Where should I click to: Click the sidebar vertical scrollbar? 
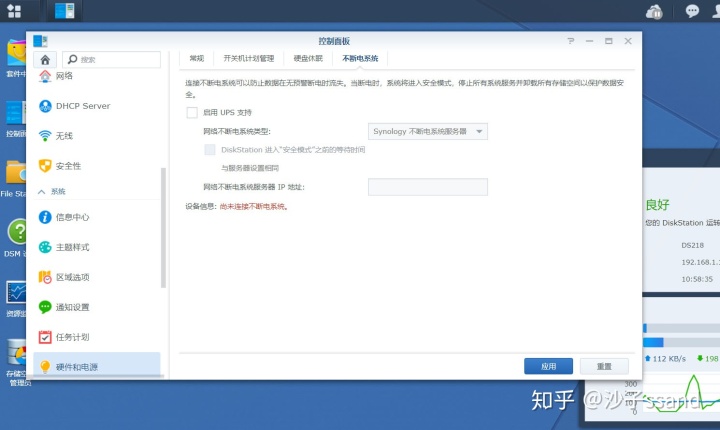pos(163,227)
